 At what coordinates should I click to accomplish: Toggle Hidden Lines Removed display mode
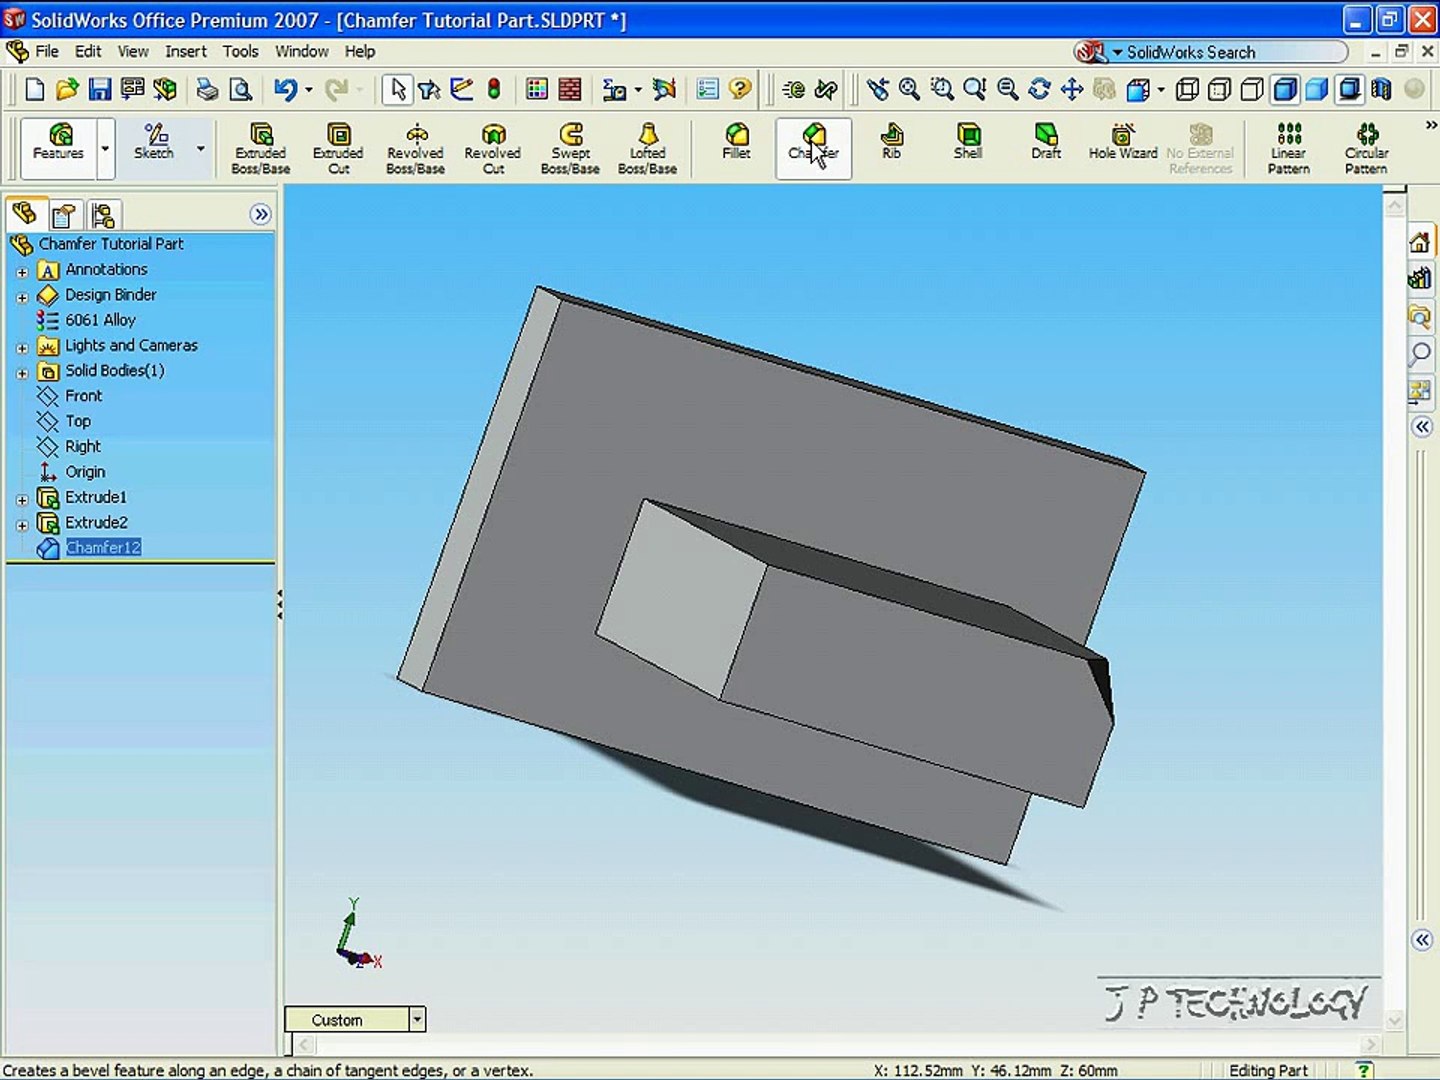pos(1252,90)
